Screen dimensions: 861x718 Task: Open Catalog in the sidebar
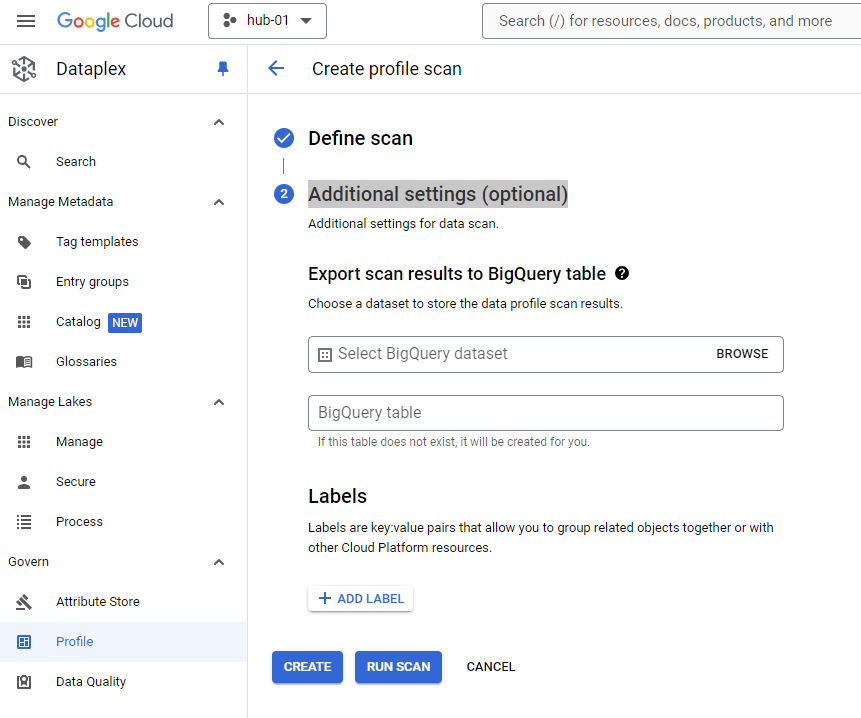tap(78, 322)
